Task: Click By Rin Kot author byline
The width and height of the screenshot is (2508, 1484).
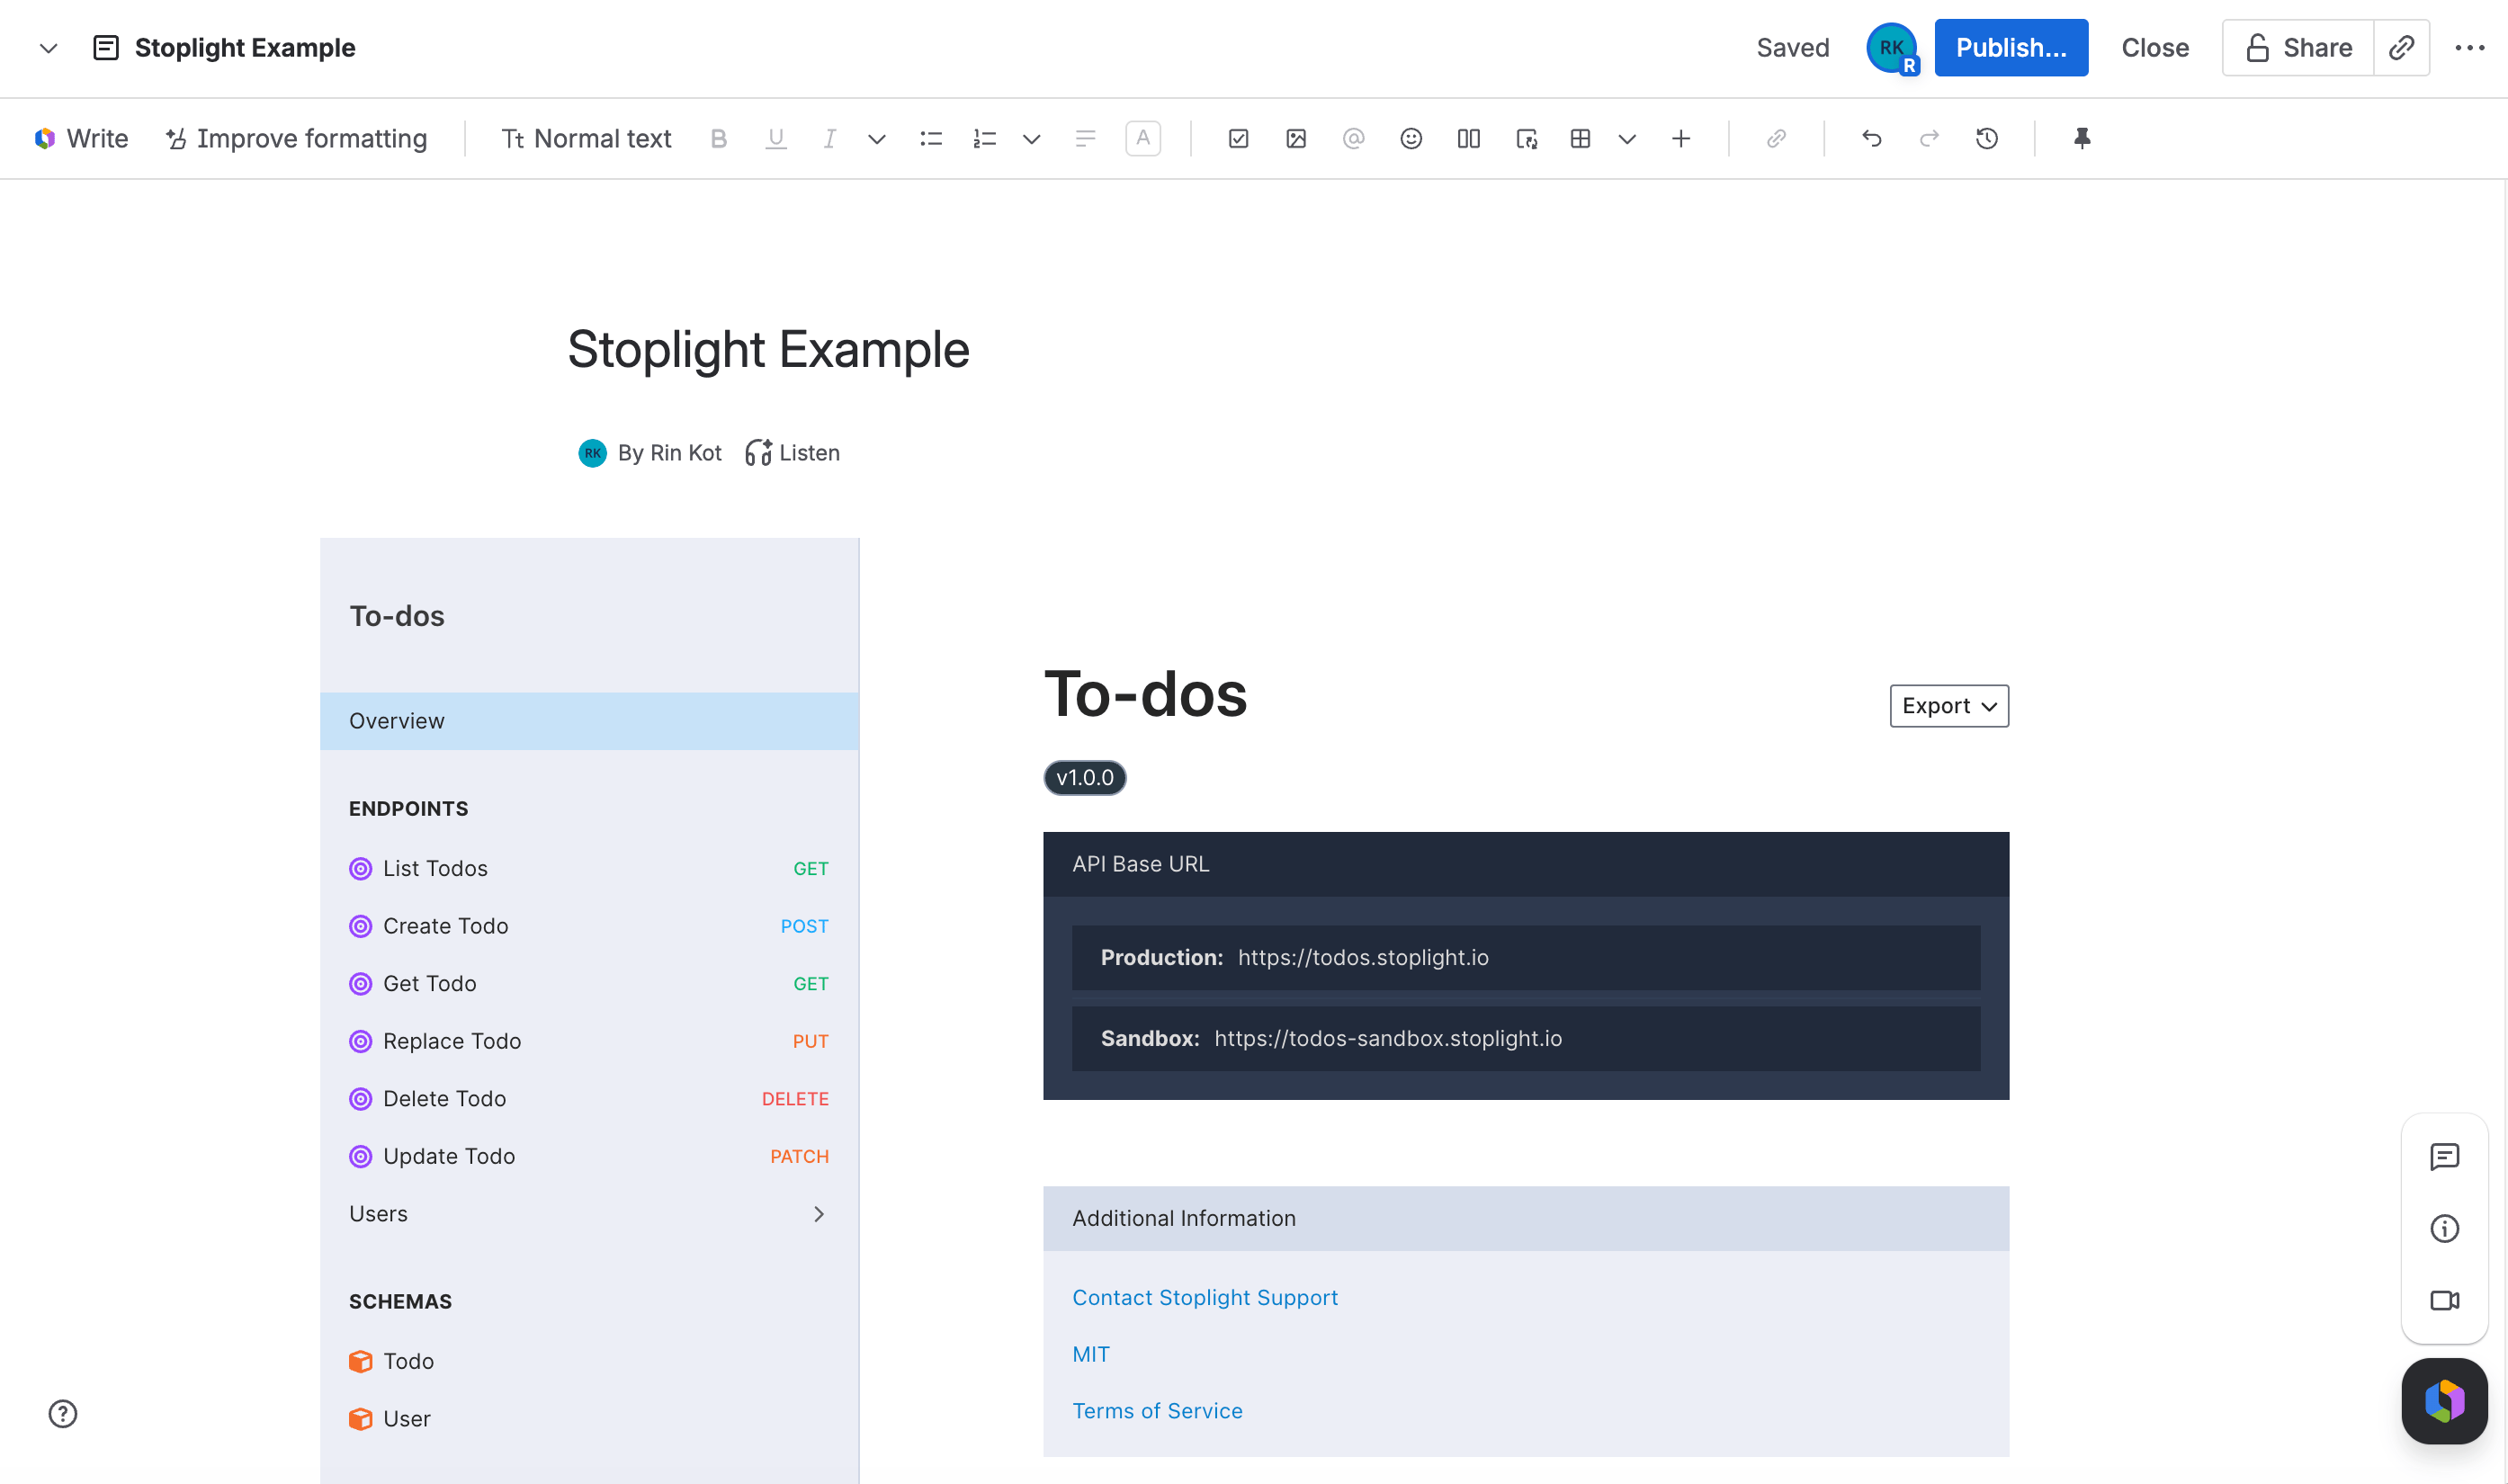Action: click(650, 453)
